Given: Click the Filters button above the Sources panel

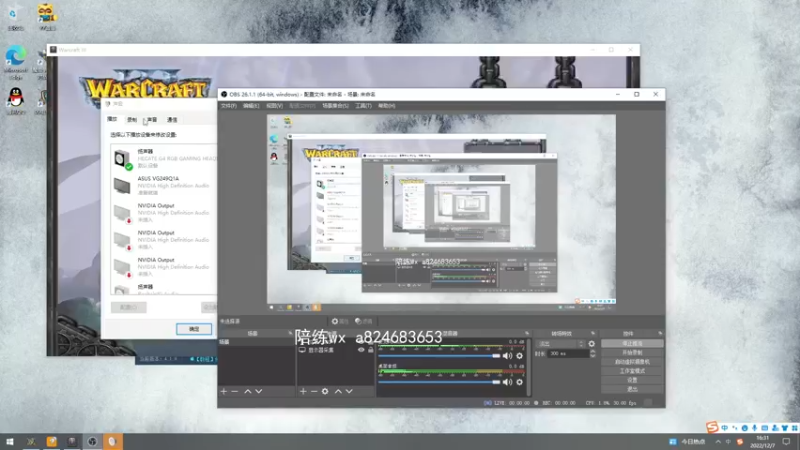Looking at the screenshot, I should point(364,321).
